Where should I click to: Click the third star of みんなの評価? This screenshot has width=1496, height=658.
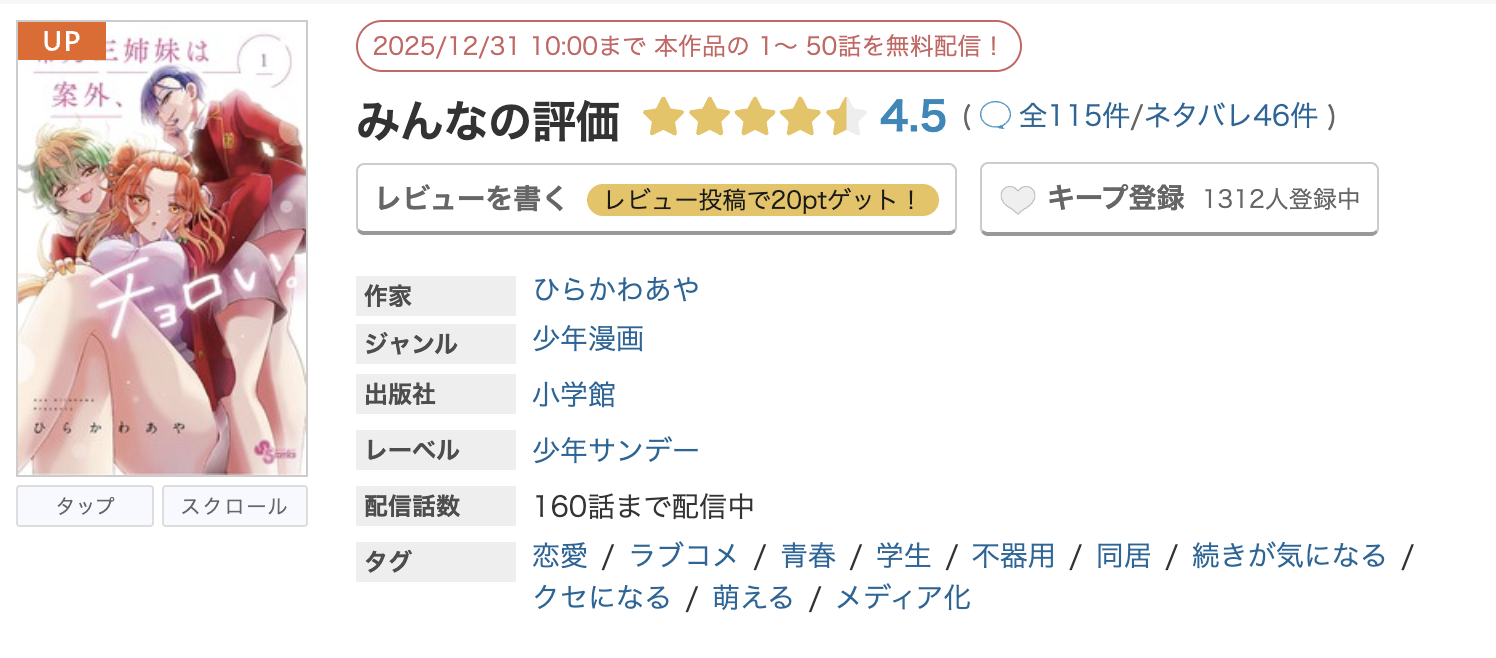[x=756, y=117]
